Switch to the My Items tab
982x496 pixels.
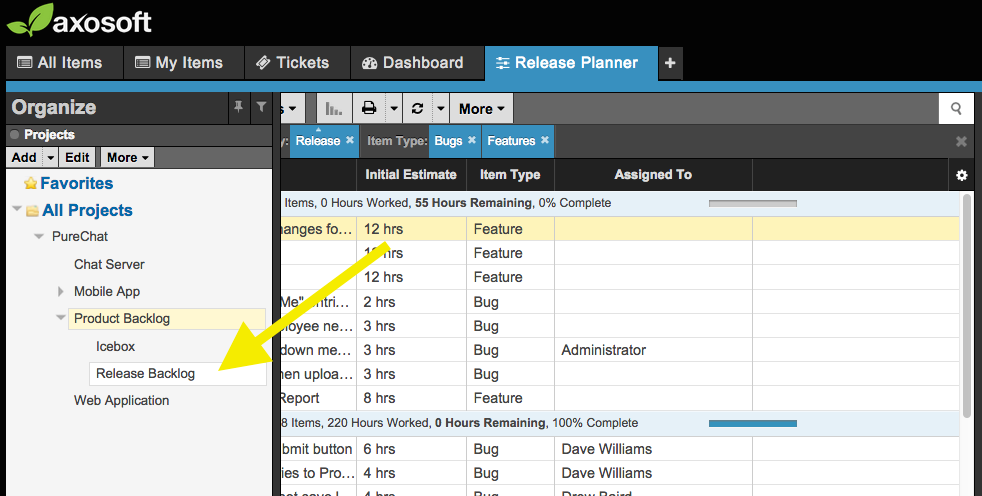pos(183,63)
